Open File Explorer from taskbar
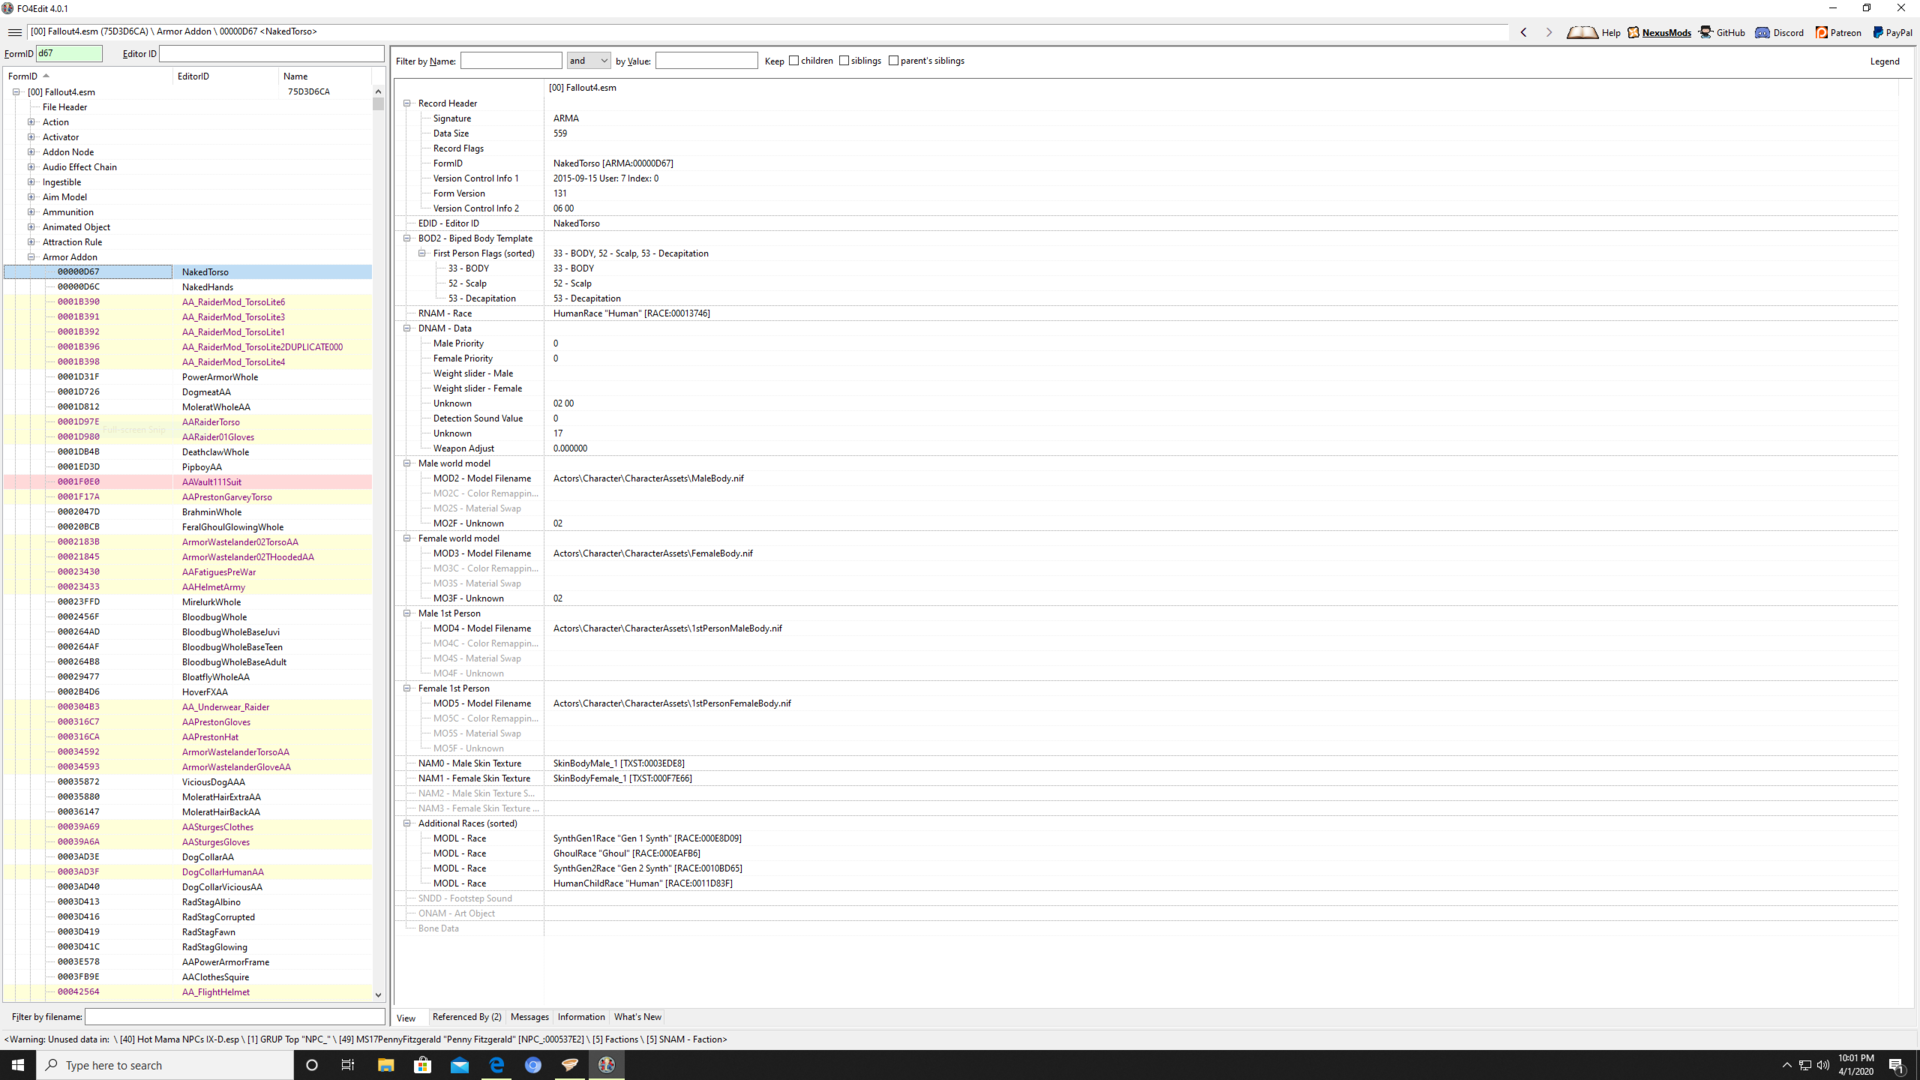This screenshot has width=1920, height=1080. click(386, 1065)
